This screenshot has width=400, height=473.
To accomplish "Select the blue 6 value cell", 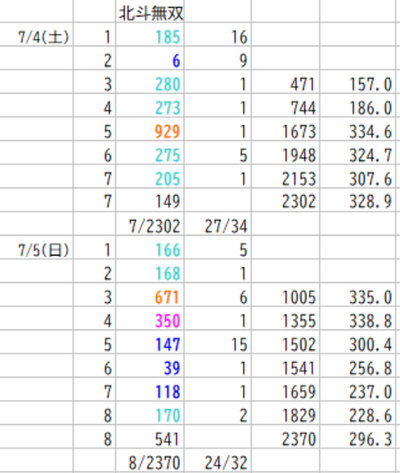I will (x=150, y=61).
